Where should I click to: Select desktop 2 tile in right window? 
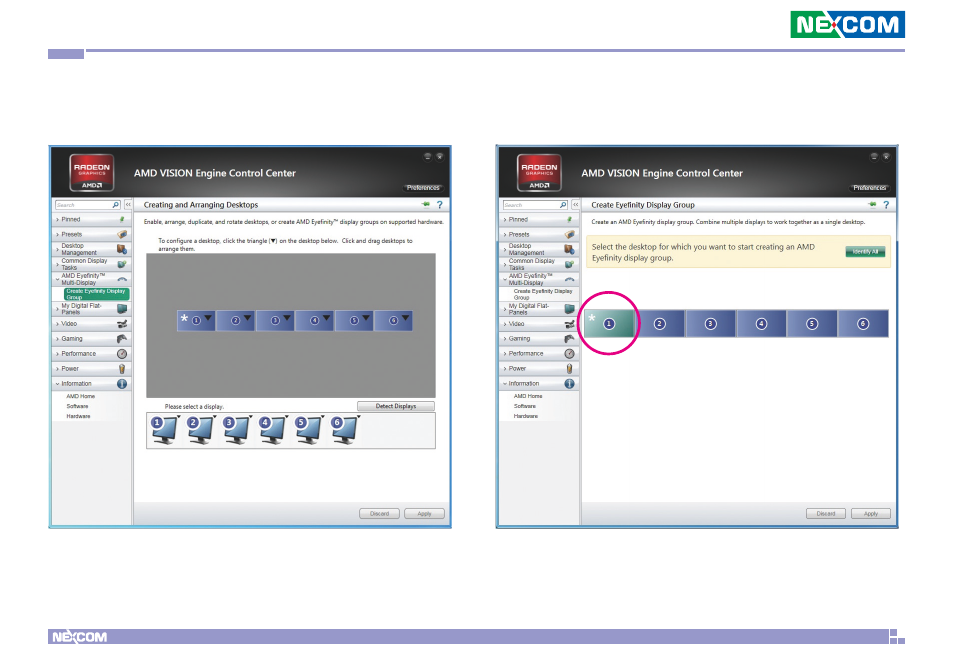(x=660, y=324)
